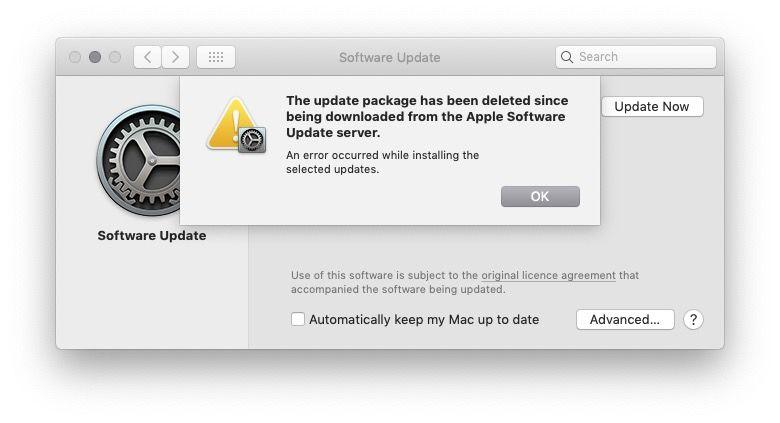Viewport: 780px width, 423px height.
Task: Enable Automatically keep my Mac up to date
Action: pyautogui.click(x=297, y=319)
